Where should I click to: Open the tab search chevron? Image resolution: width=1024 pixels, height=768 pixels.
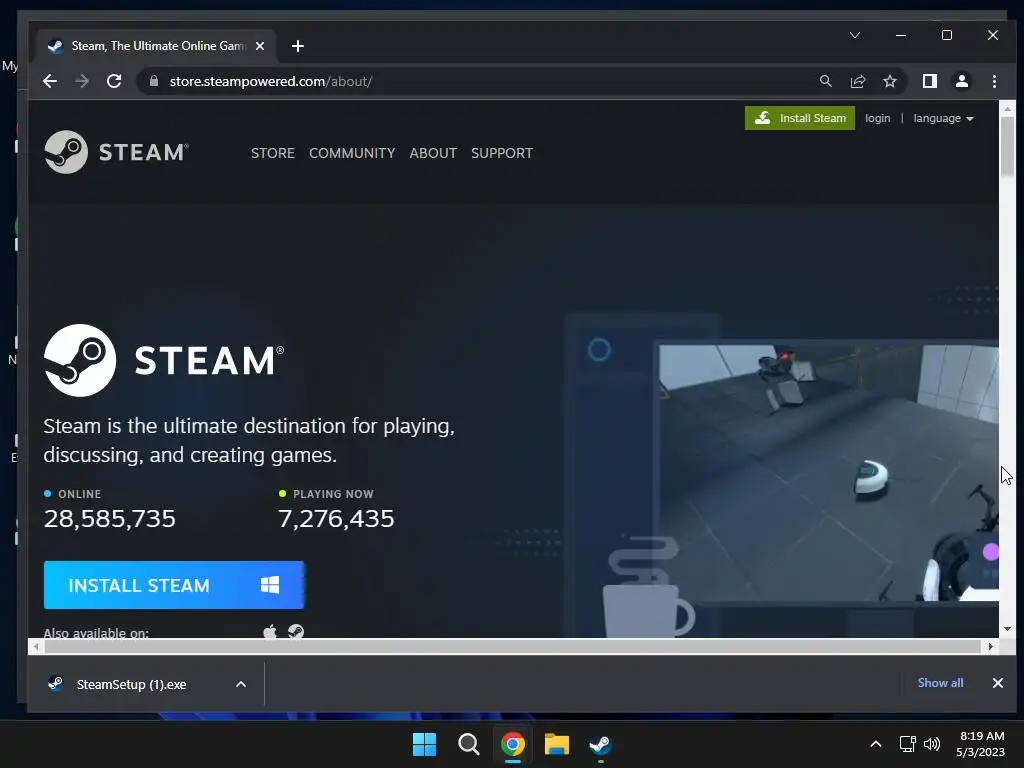(x=855, y=35)
